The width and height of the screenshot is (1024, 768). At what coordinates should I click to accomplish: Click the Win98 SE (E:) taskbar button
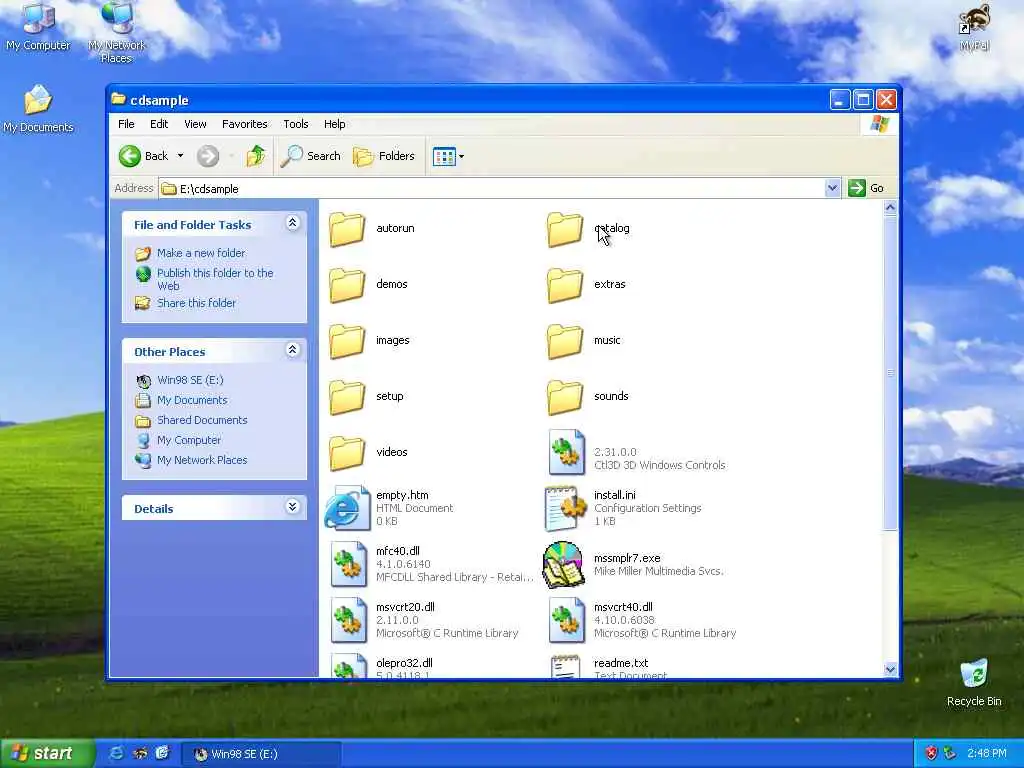click(x=261, y=754)
